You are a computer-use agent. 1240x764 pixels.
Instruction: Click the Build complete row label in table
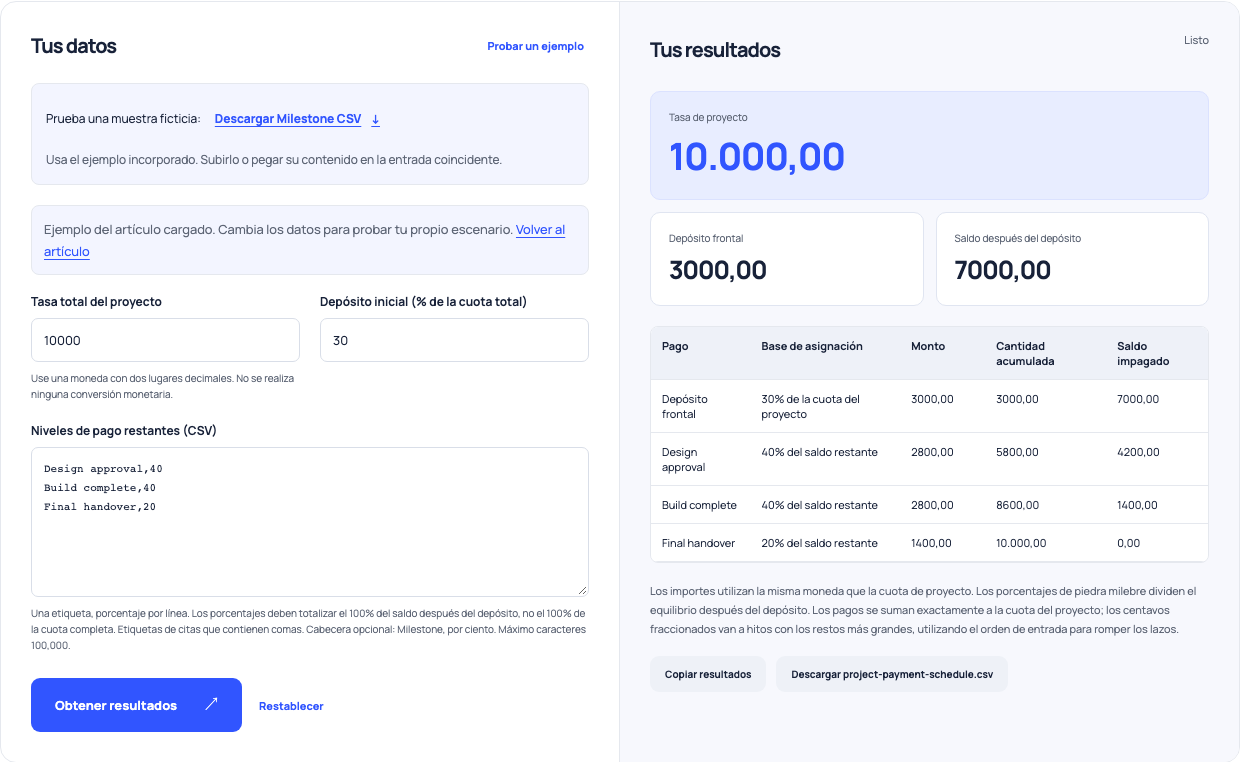(x=699, y=505)
